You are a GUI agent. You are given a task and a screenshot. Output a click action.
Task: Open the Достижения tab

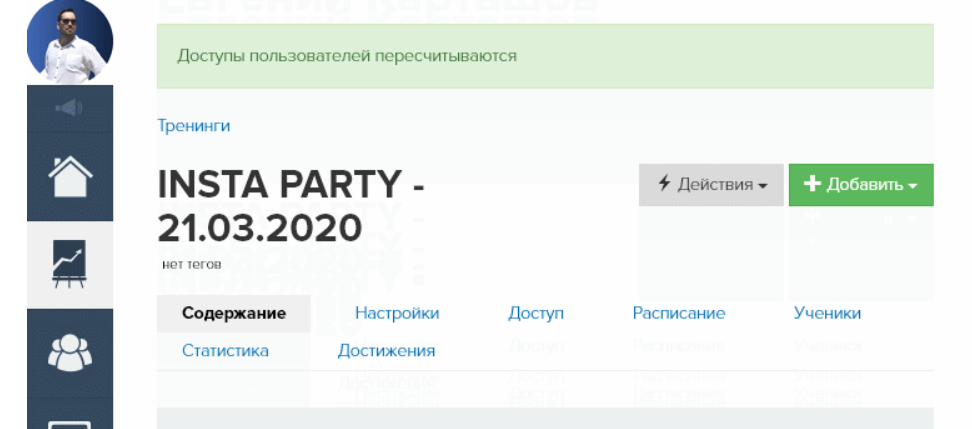click(386, 351)
